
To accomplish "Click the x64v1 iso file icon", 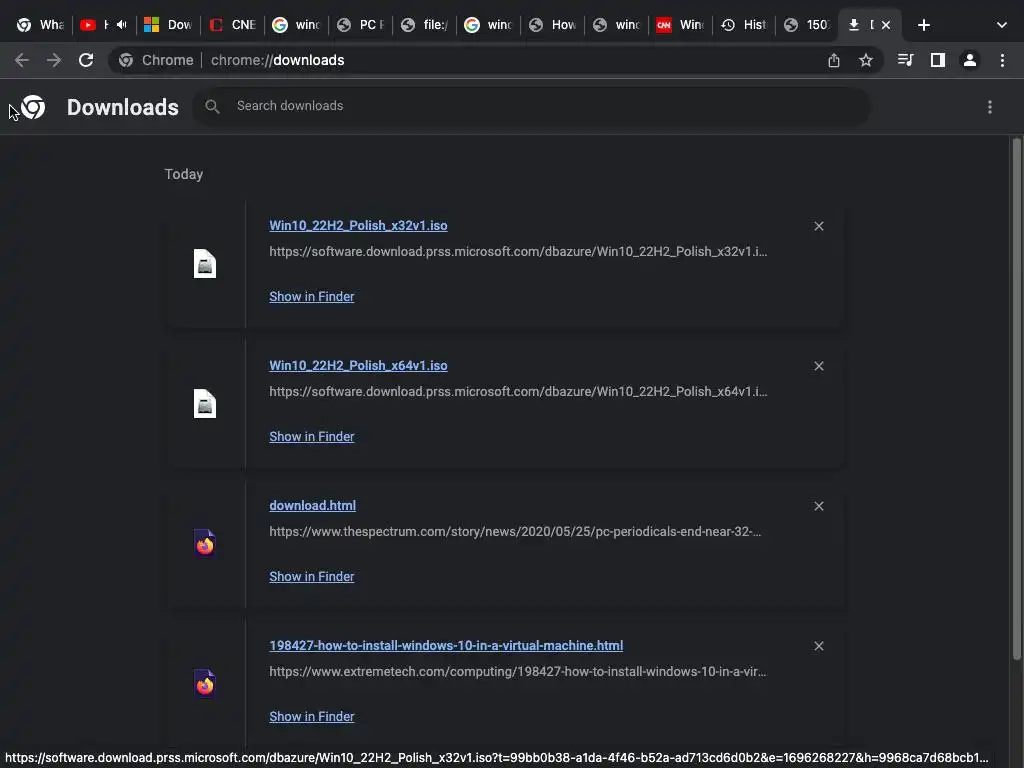I will tap(204, 404).
